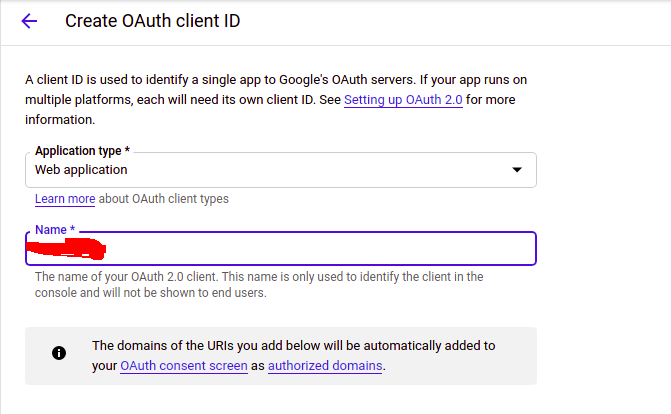Click the 'Application type *' field label
Image resolution: width=671 pixels, height=414 pixels.
82,151
